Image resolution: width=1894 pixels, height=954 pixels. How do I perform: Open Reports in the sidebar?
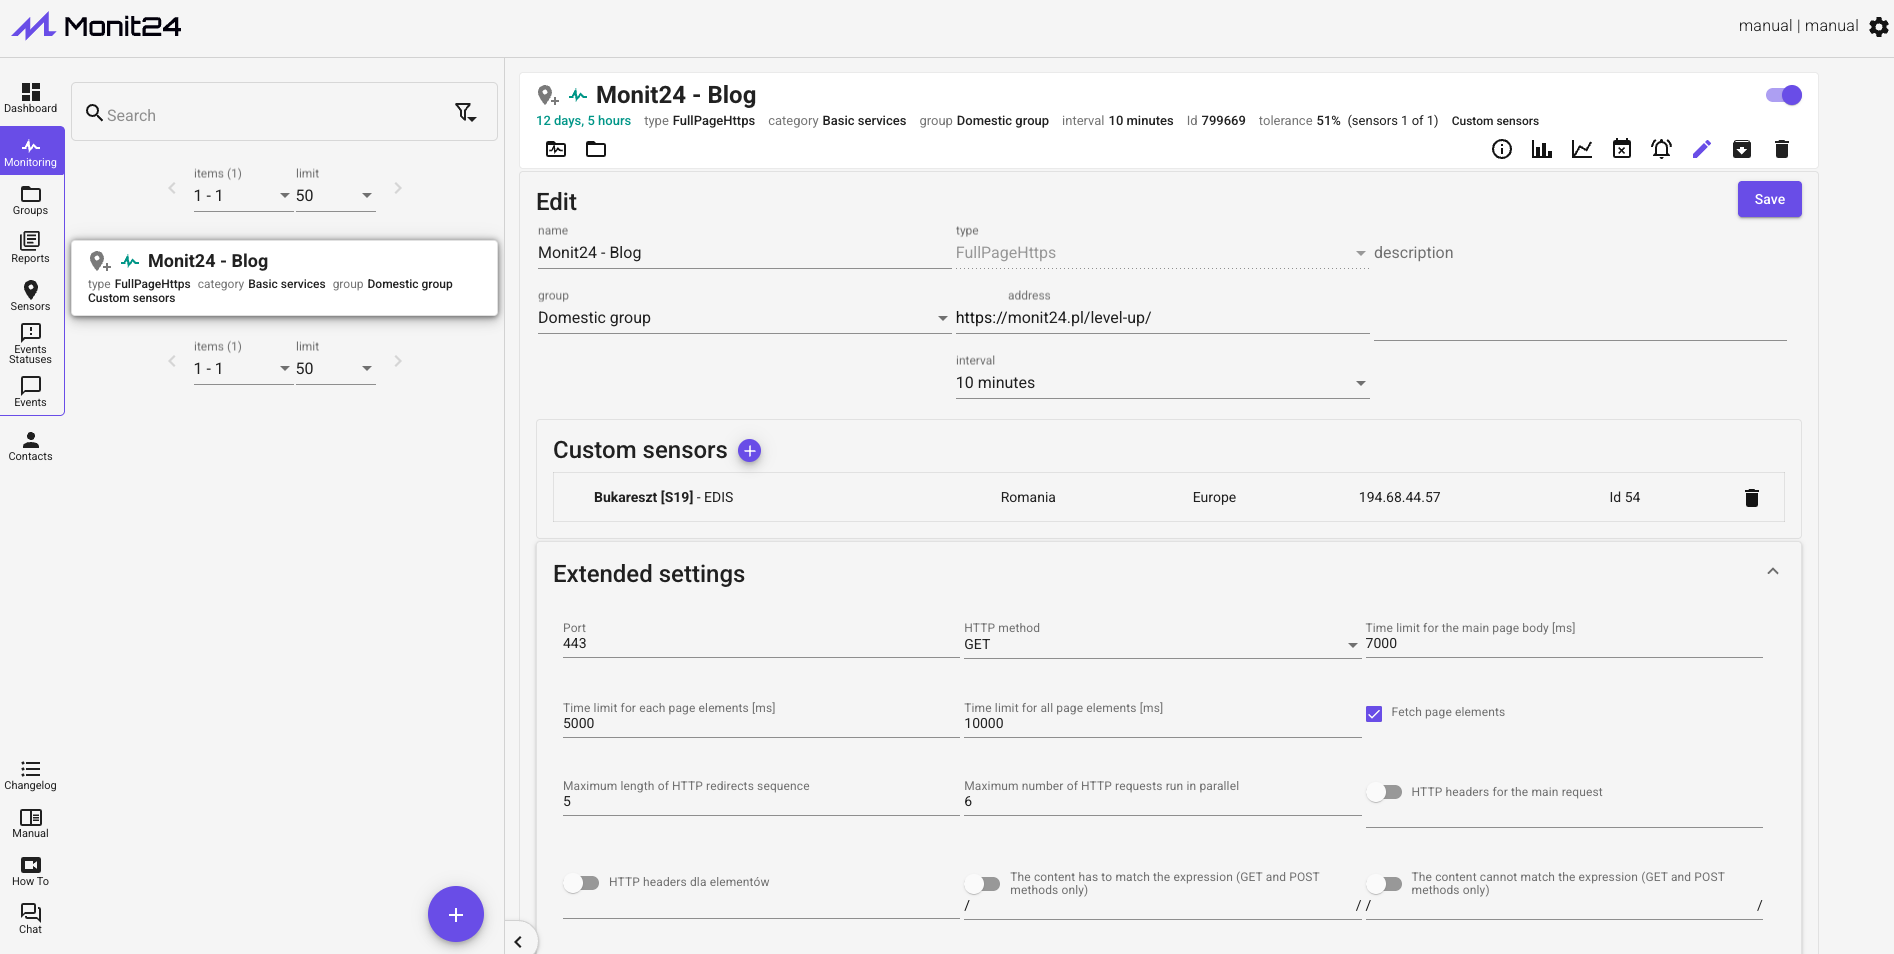pos(31,247)
